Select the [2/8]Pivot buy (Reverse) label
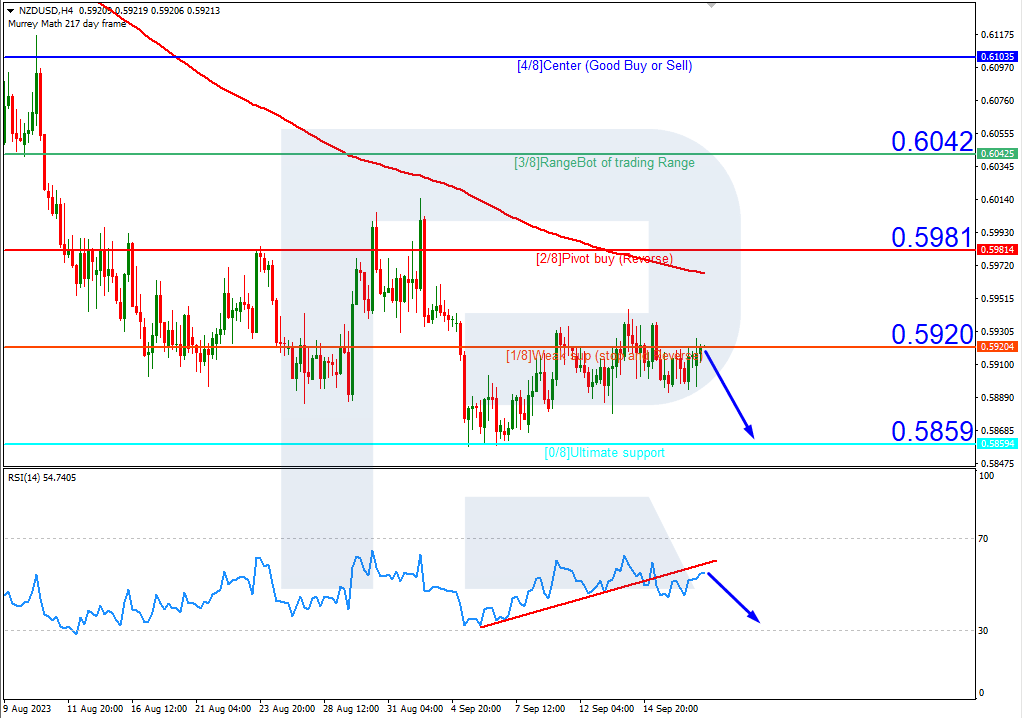Viewport: 1022px width, 718px height. point(604,258)
